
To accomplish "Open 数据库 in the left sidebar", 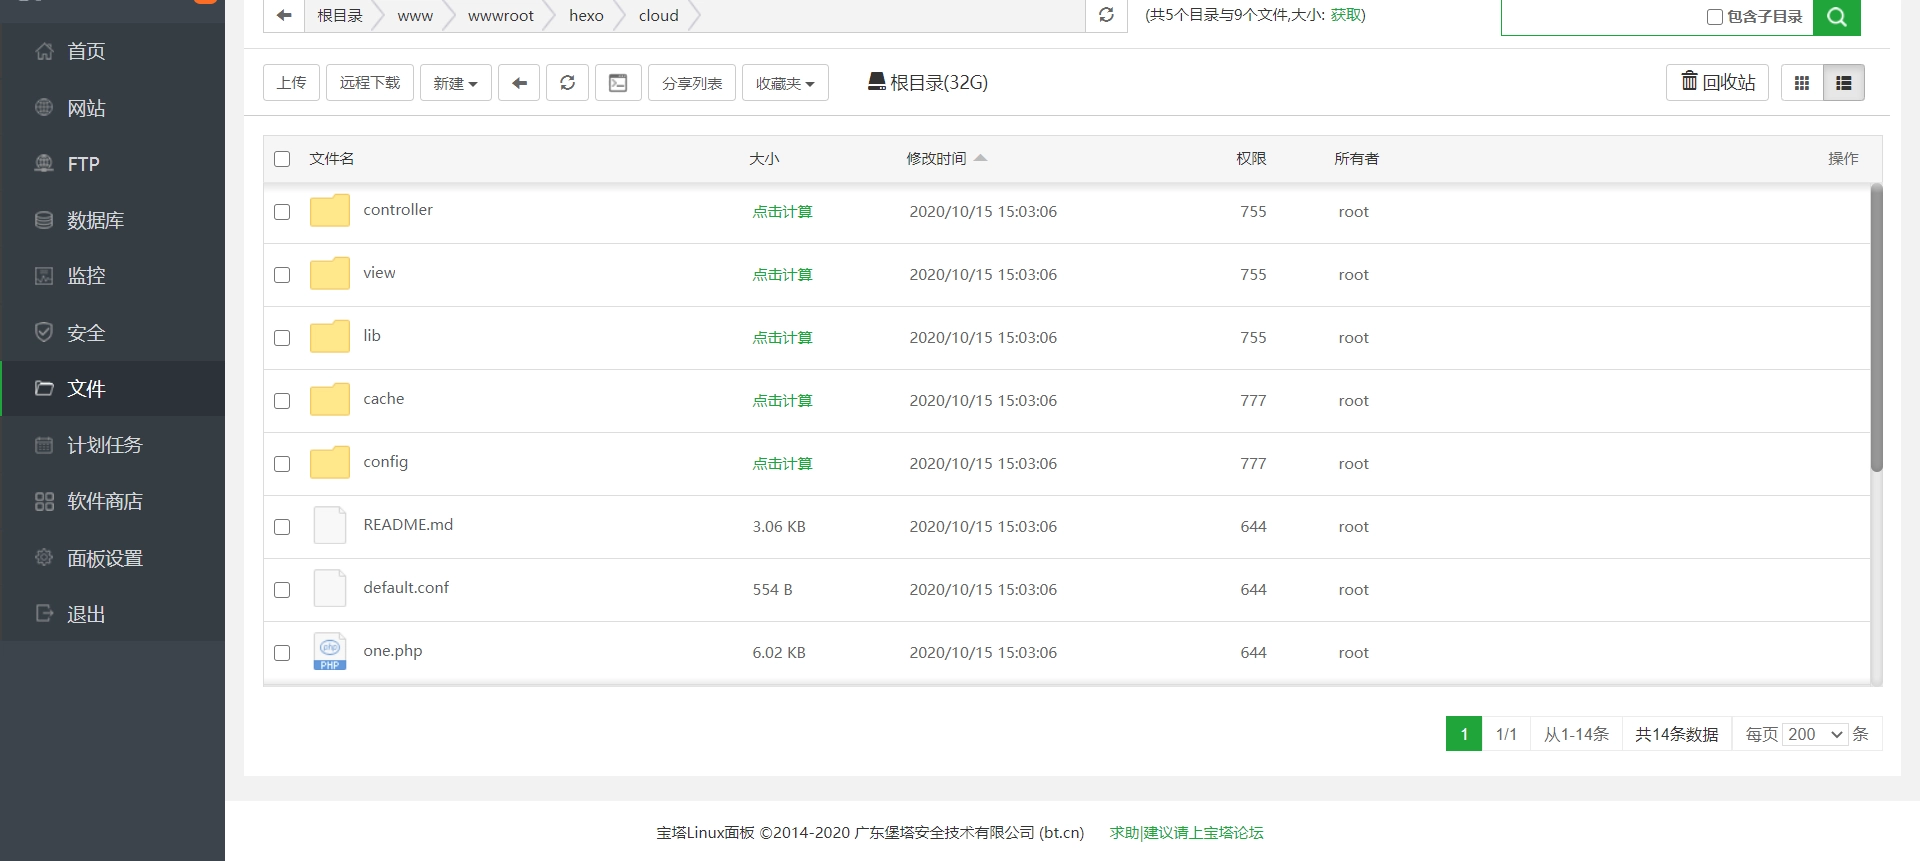I will [95, 220].
